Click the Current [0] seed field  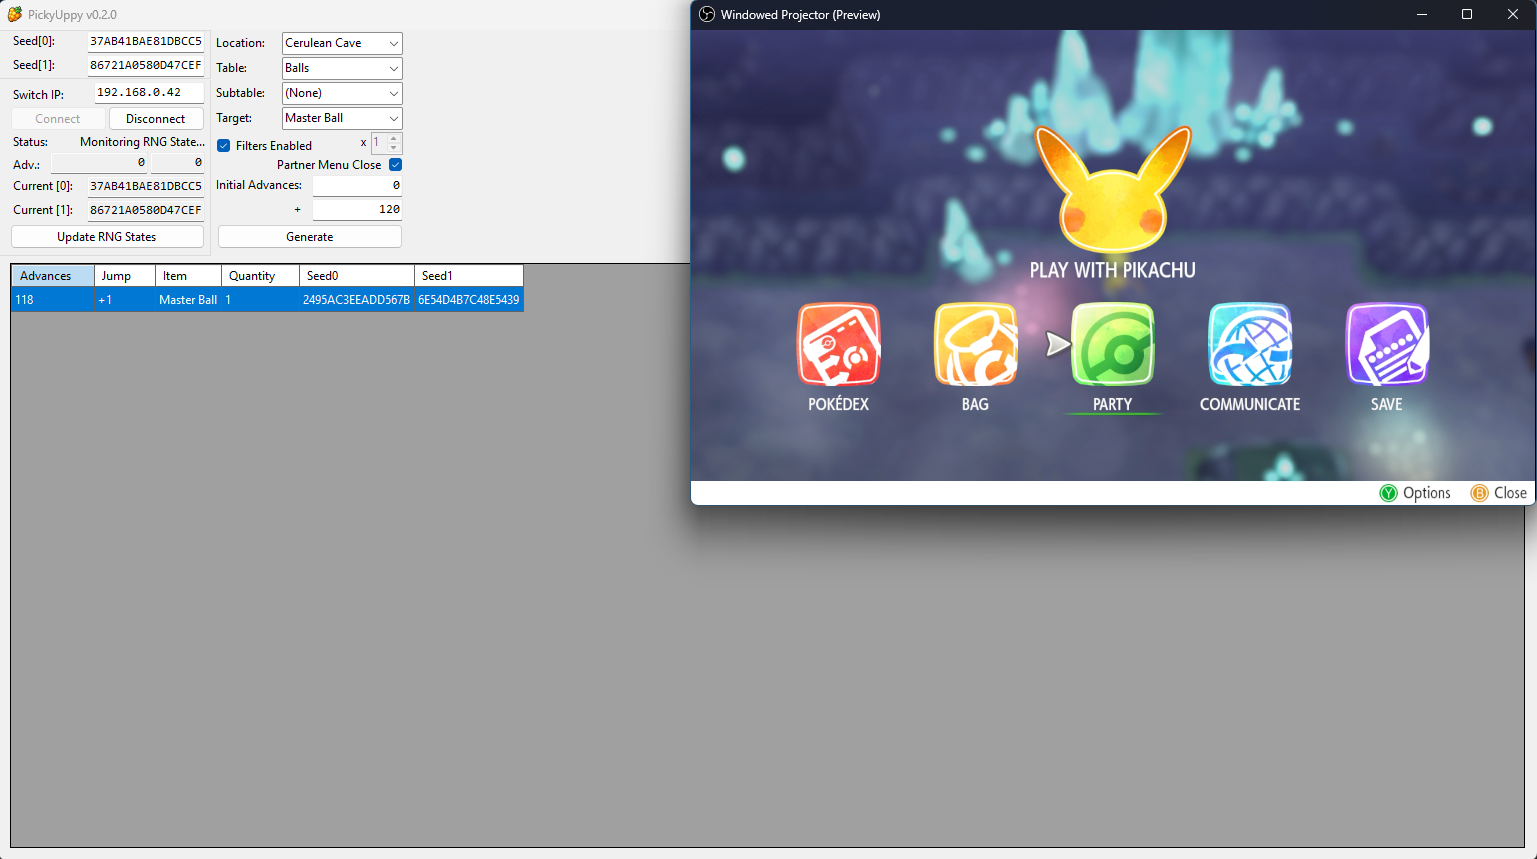(146, 187)
